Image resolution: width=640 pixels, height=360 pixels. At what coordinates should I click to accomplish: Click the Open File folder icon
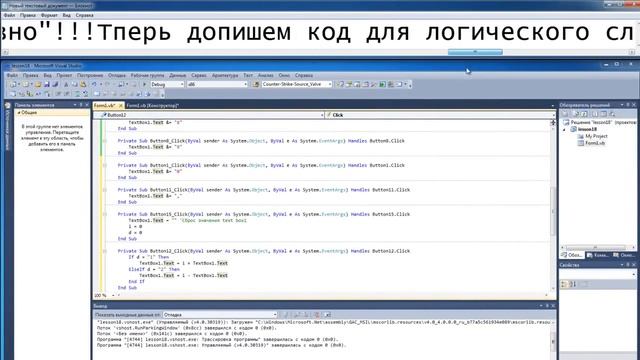click(38, 84)
